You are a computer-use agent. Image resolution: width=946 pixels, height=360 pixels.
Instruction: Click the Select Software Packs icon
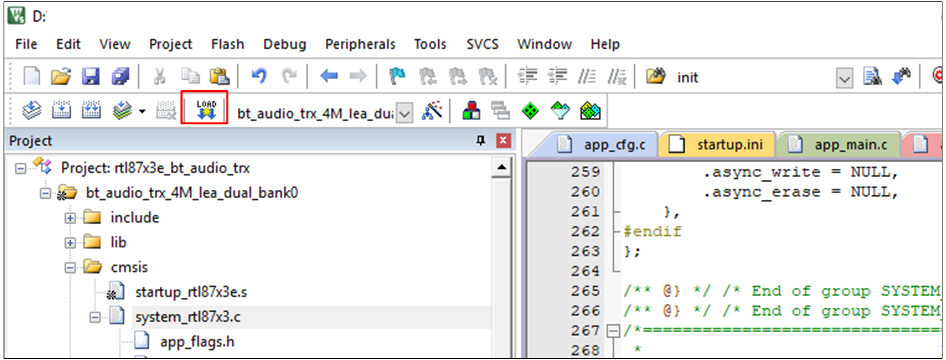point(559,111)
